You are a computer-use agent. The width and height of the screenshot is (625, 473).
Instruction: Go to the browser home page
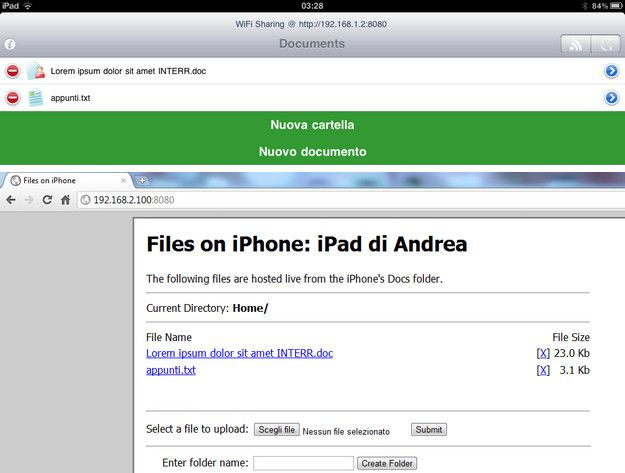(65, 200)
